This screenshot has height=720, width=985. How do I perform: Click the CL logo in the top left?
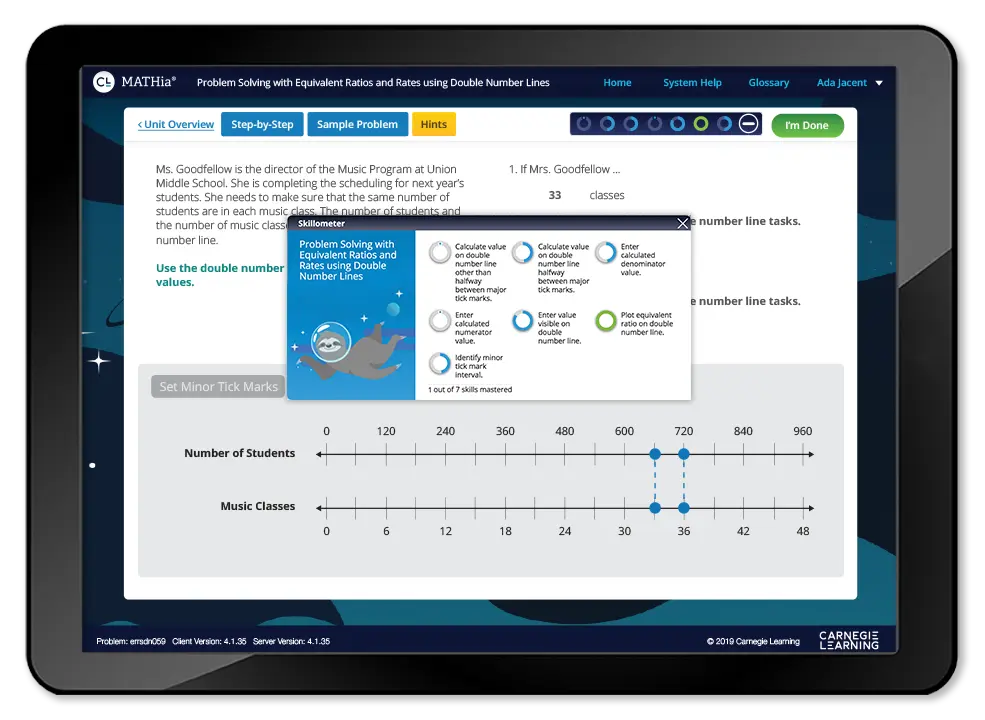click(x=104, y=82)
